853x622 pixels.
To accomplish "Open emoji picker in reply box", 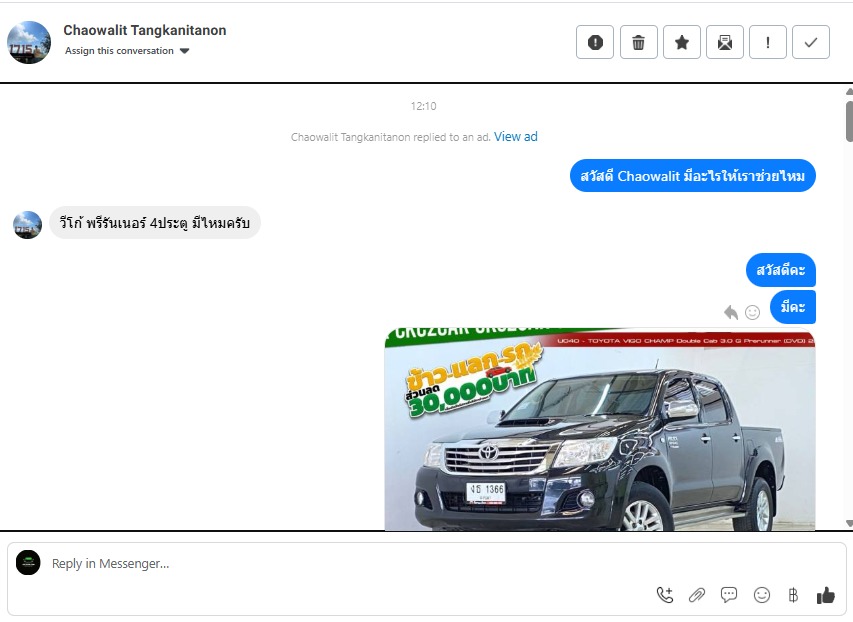I will pyautogui.click(x=762, y=595).
